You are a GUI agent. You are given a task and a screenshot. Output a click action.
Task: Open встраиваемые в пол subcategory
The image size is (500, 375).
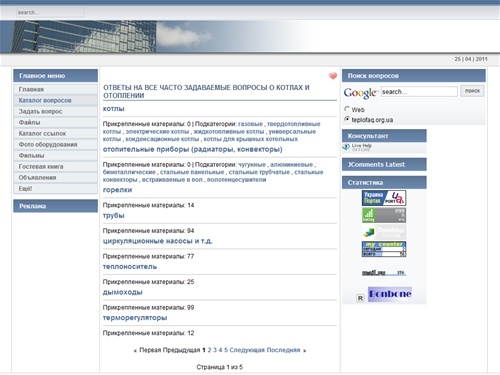[172, 180]
